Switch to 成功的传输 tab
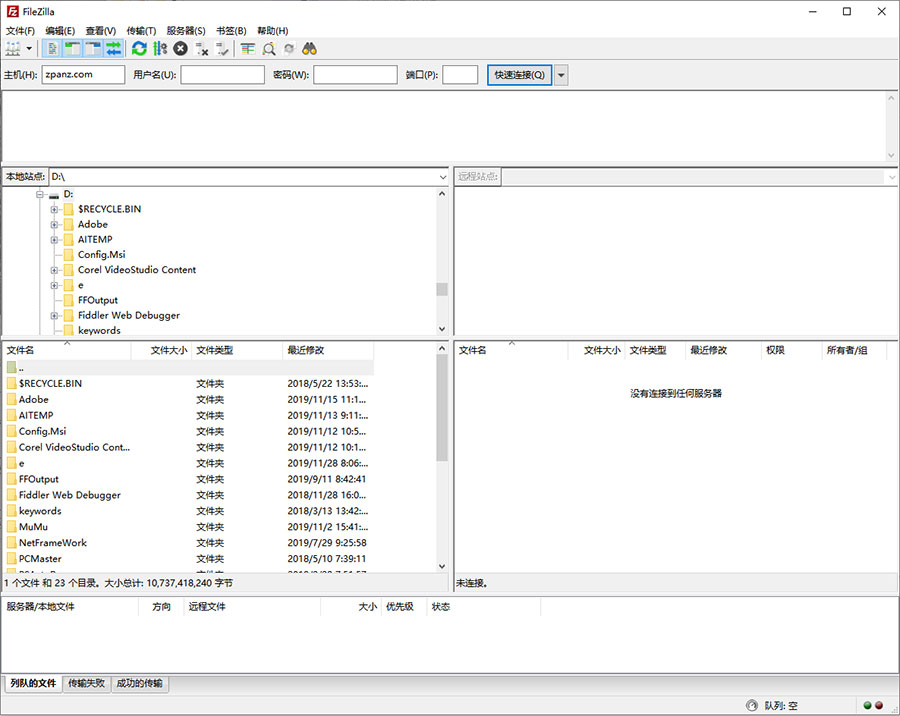Viewport: 900px width, 716px height. [139, 683]
